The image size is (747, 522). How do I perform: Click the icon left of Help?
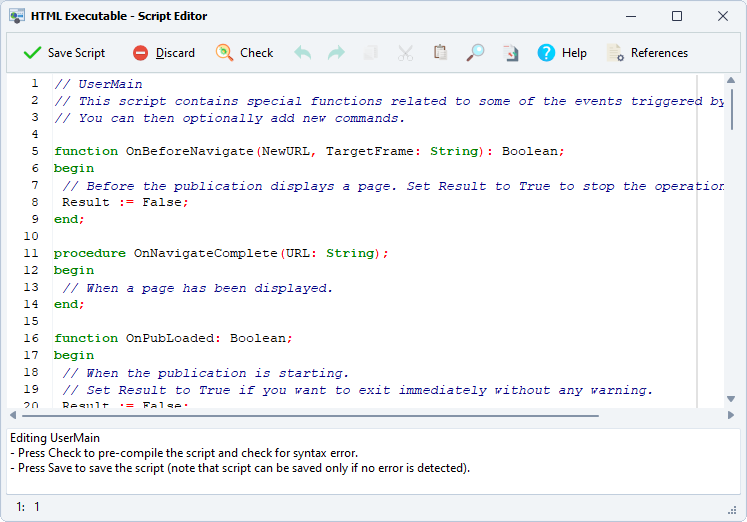pyautogui.click(x=510, y=53)
